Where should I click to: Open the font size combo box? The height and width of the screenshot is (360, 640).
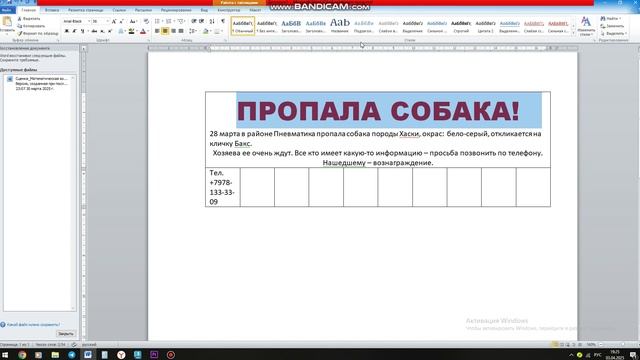pyautogui.click(x=100, y=21)
